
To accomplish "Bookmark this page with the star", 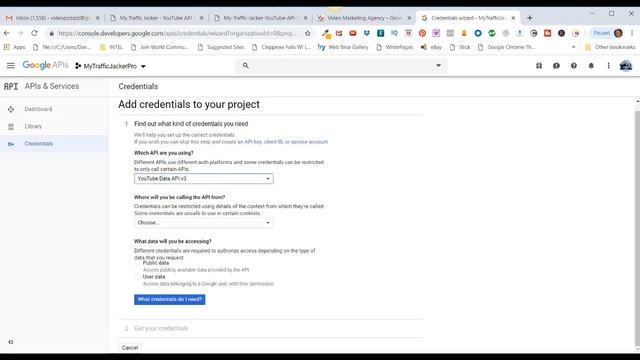I will (x=308, y=33).
